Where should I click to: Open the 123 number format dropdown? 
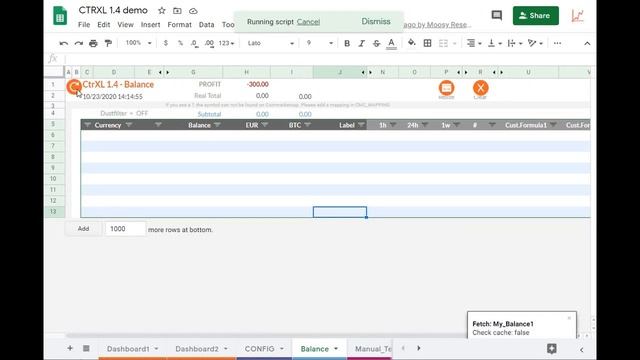[227, 43]
